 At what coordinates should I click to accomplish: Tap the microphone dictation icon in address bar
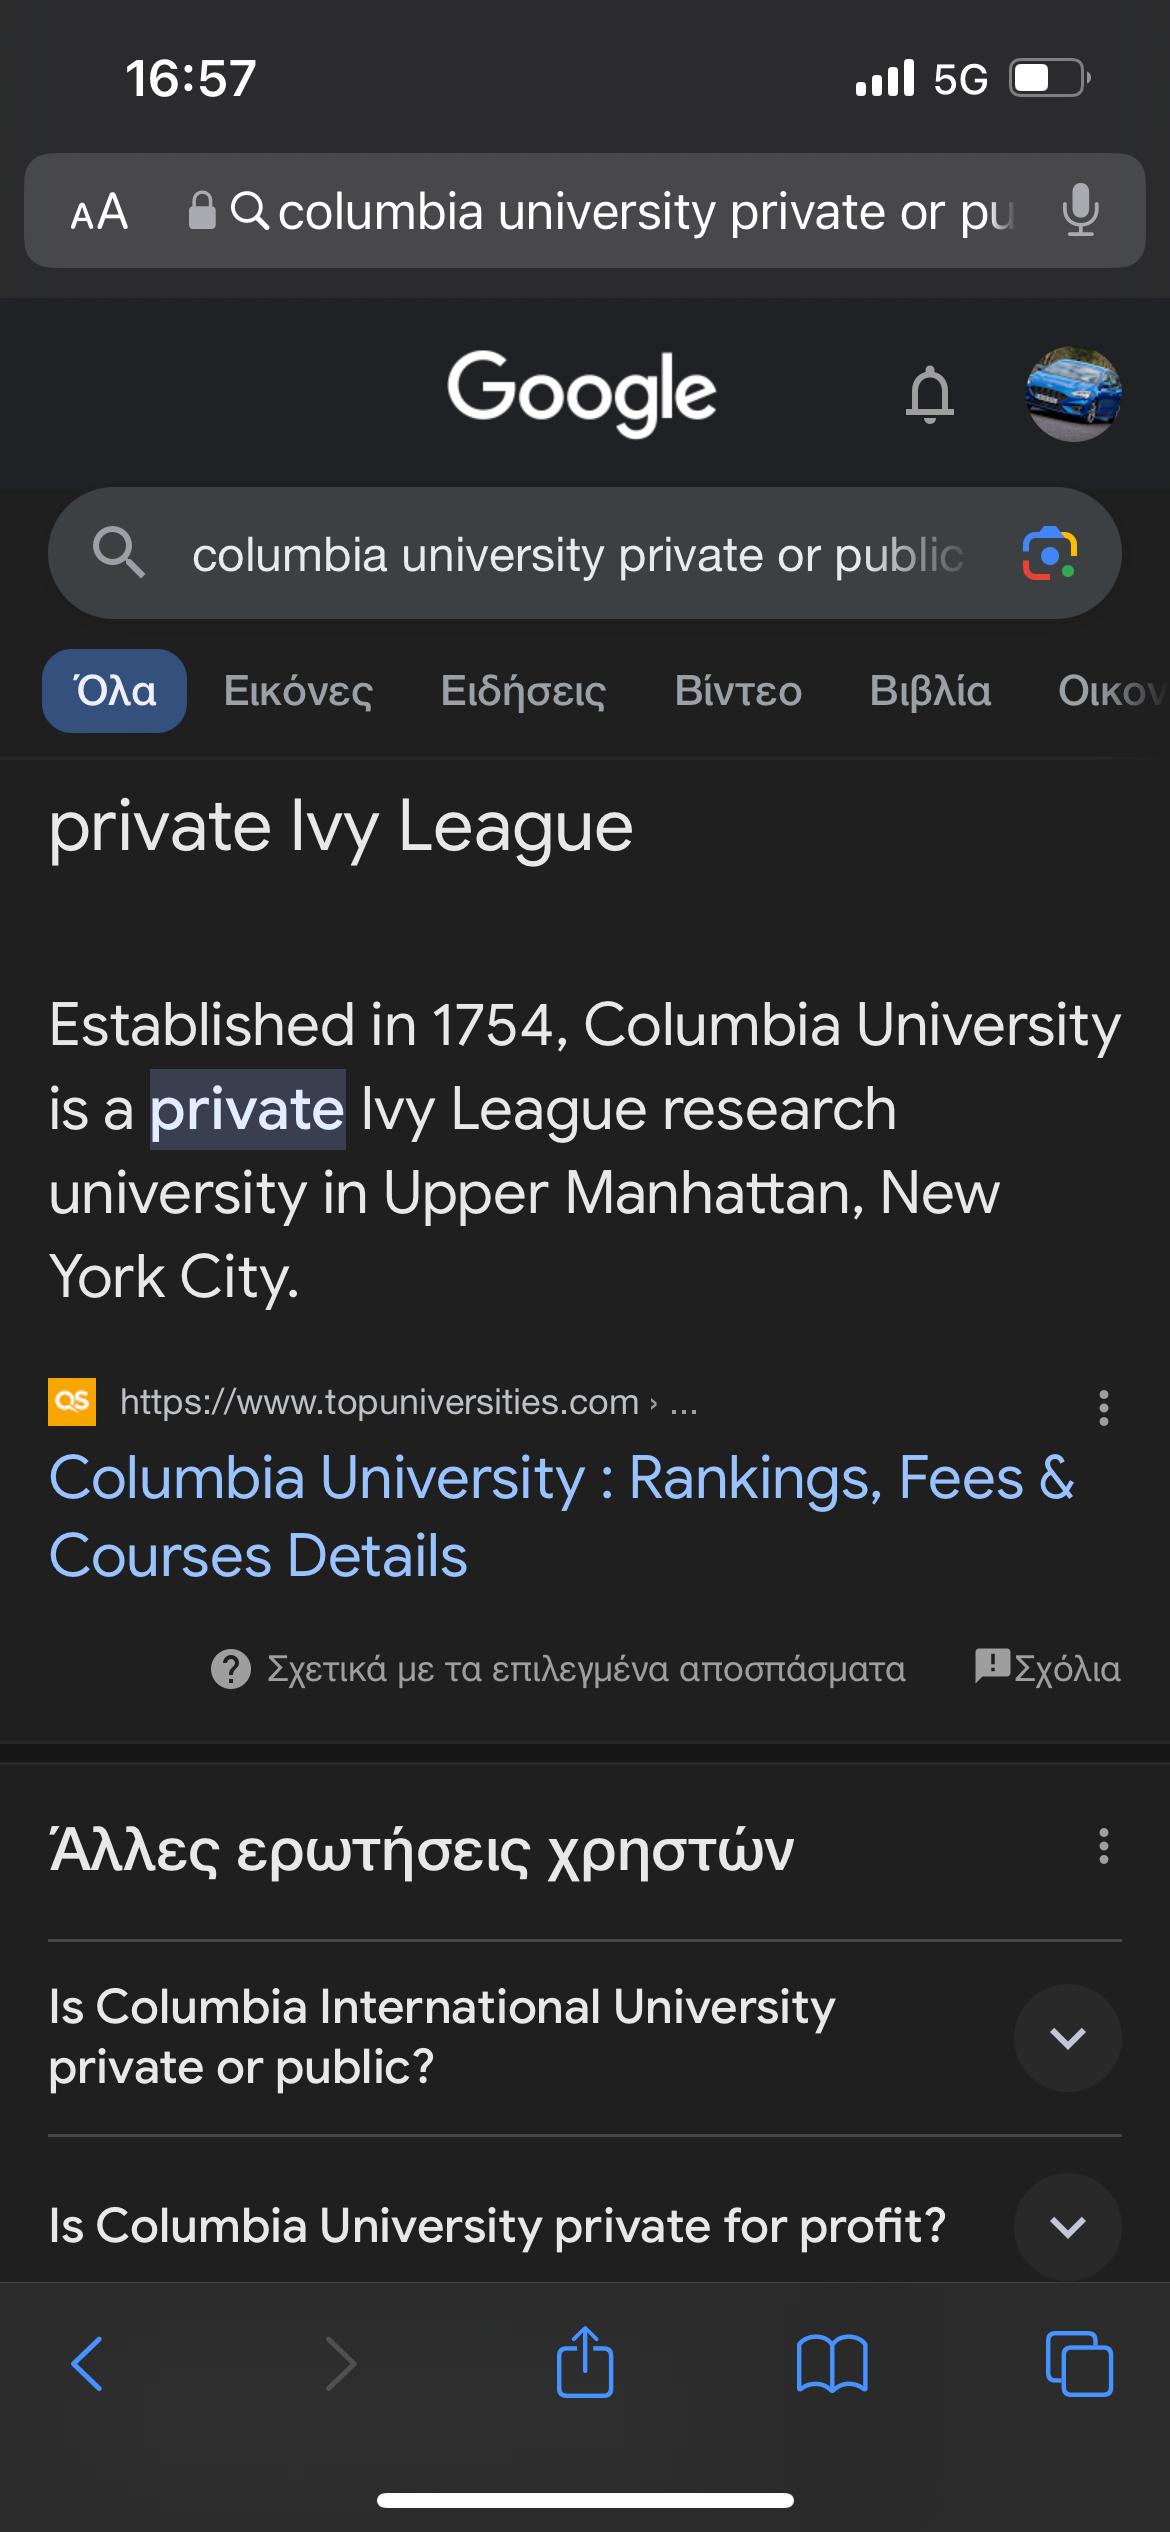click(x=1080, y=211)
